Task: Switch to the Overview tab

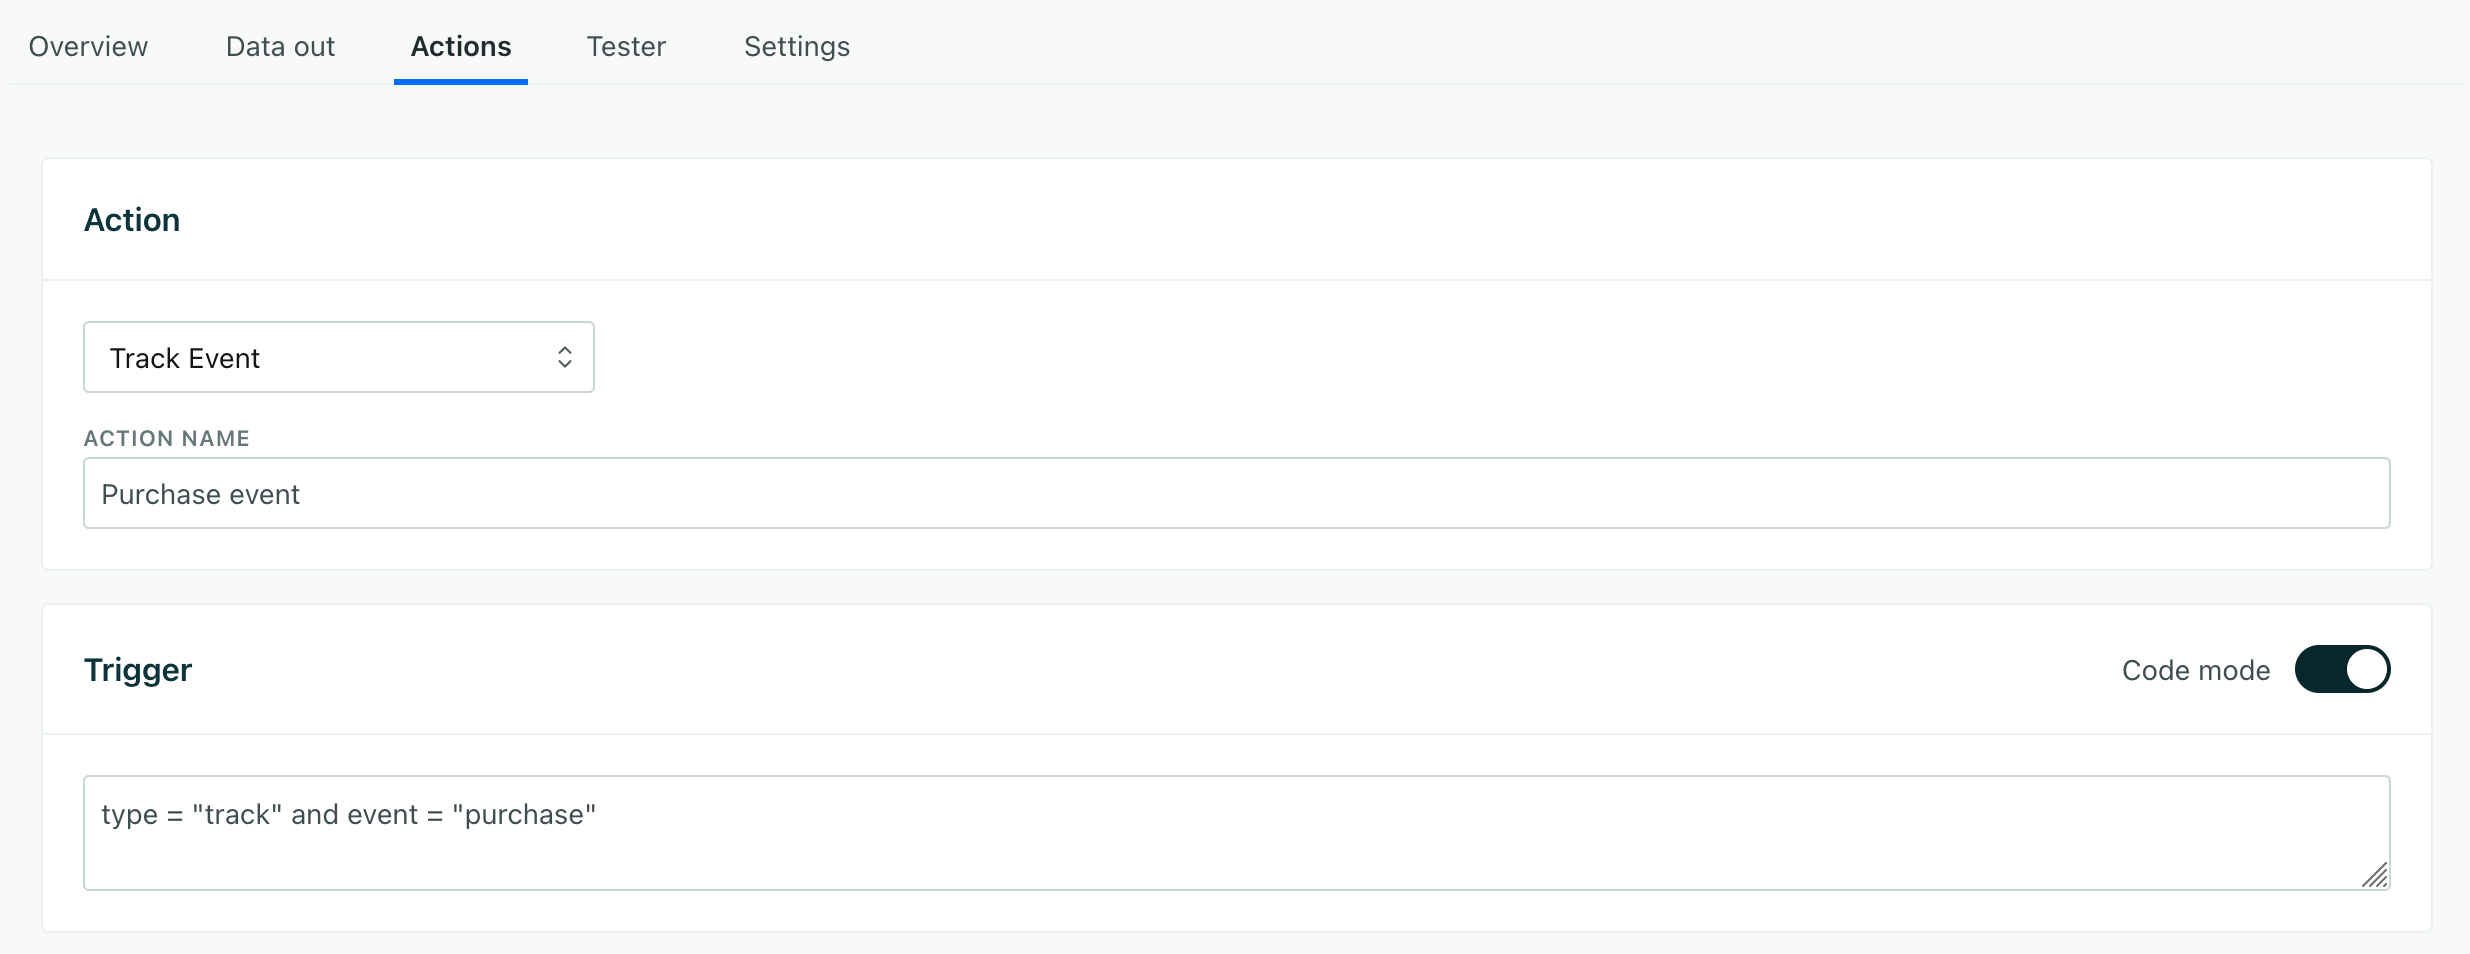Action: click(88, 46)
